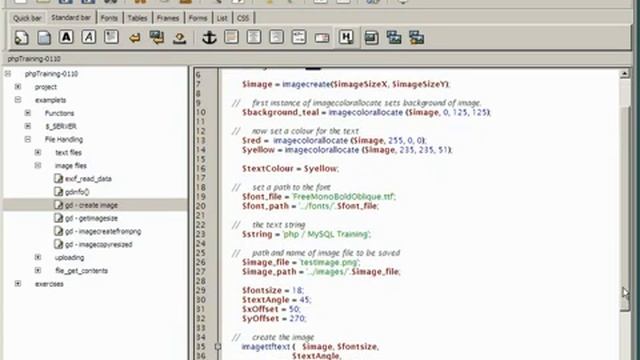This screenshot has height=360, width=640.
Task: Insert a line break with the return arrow
Action: [134, 38]
